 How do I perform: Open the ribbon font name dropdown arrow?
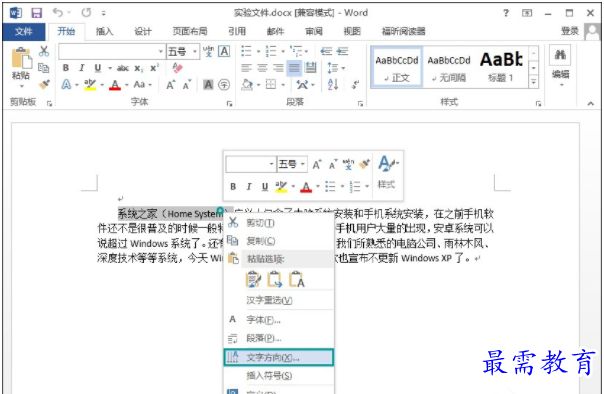tap(161, 51)
